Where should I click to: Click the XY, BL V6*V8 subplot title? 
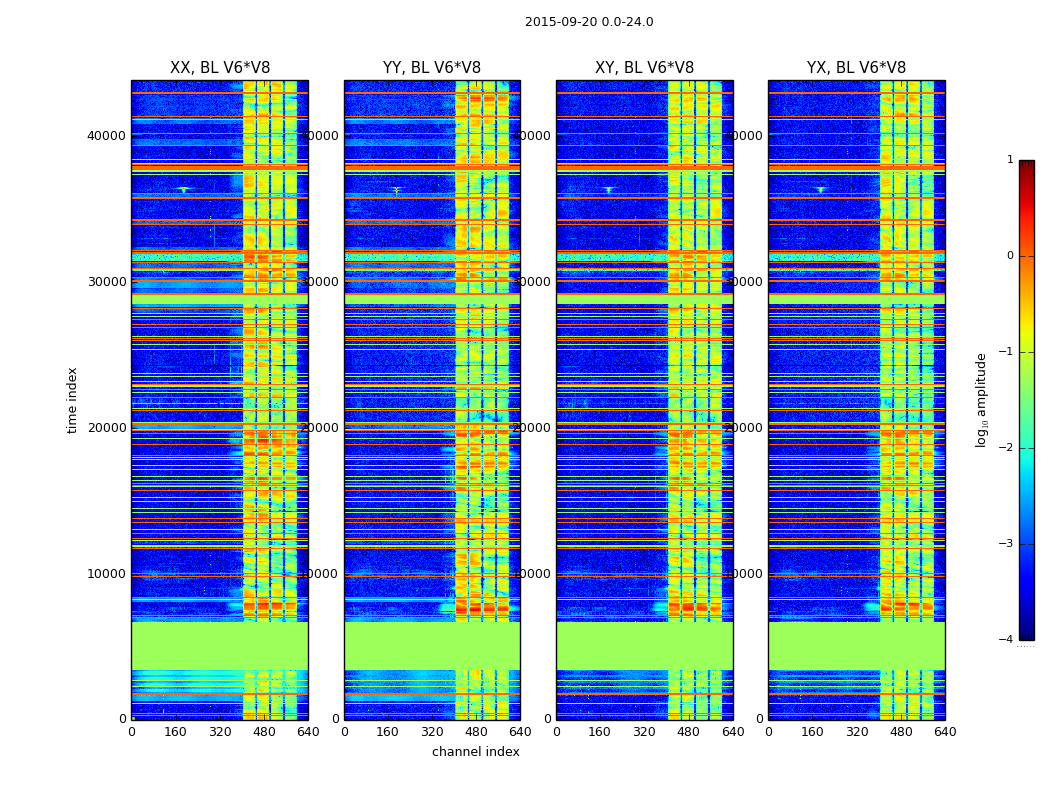tap(644, 68)
